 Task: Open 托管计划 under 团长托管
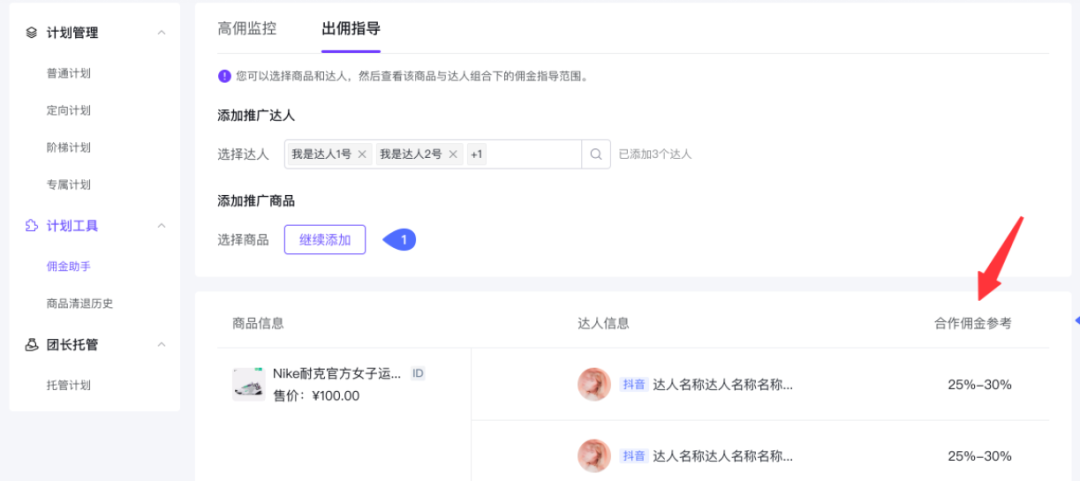tap(68, 385)
